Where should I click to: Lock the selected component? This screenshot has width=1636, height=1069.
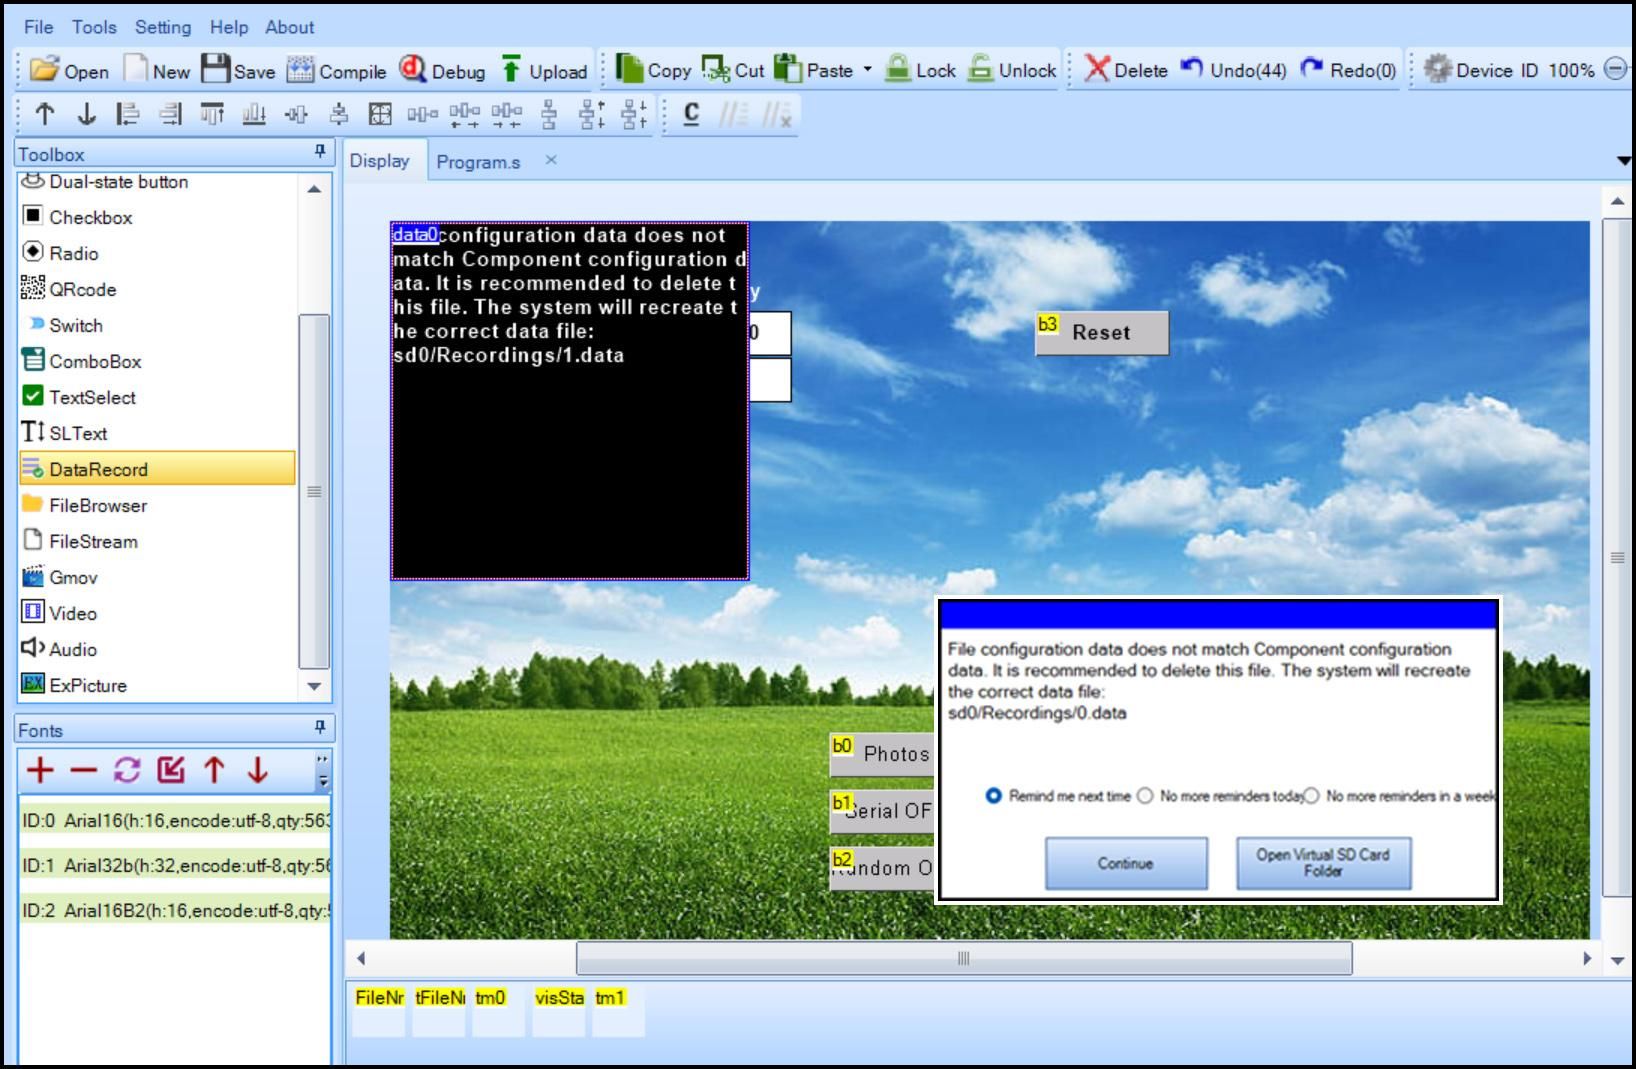pos(921,70)
